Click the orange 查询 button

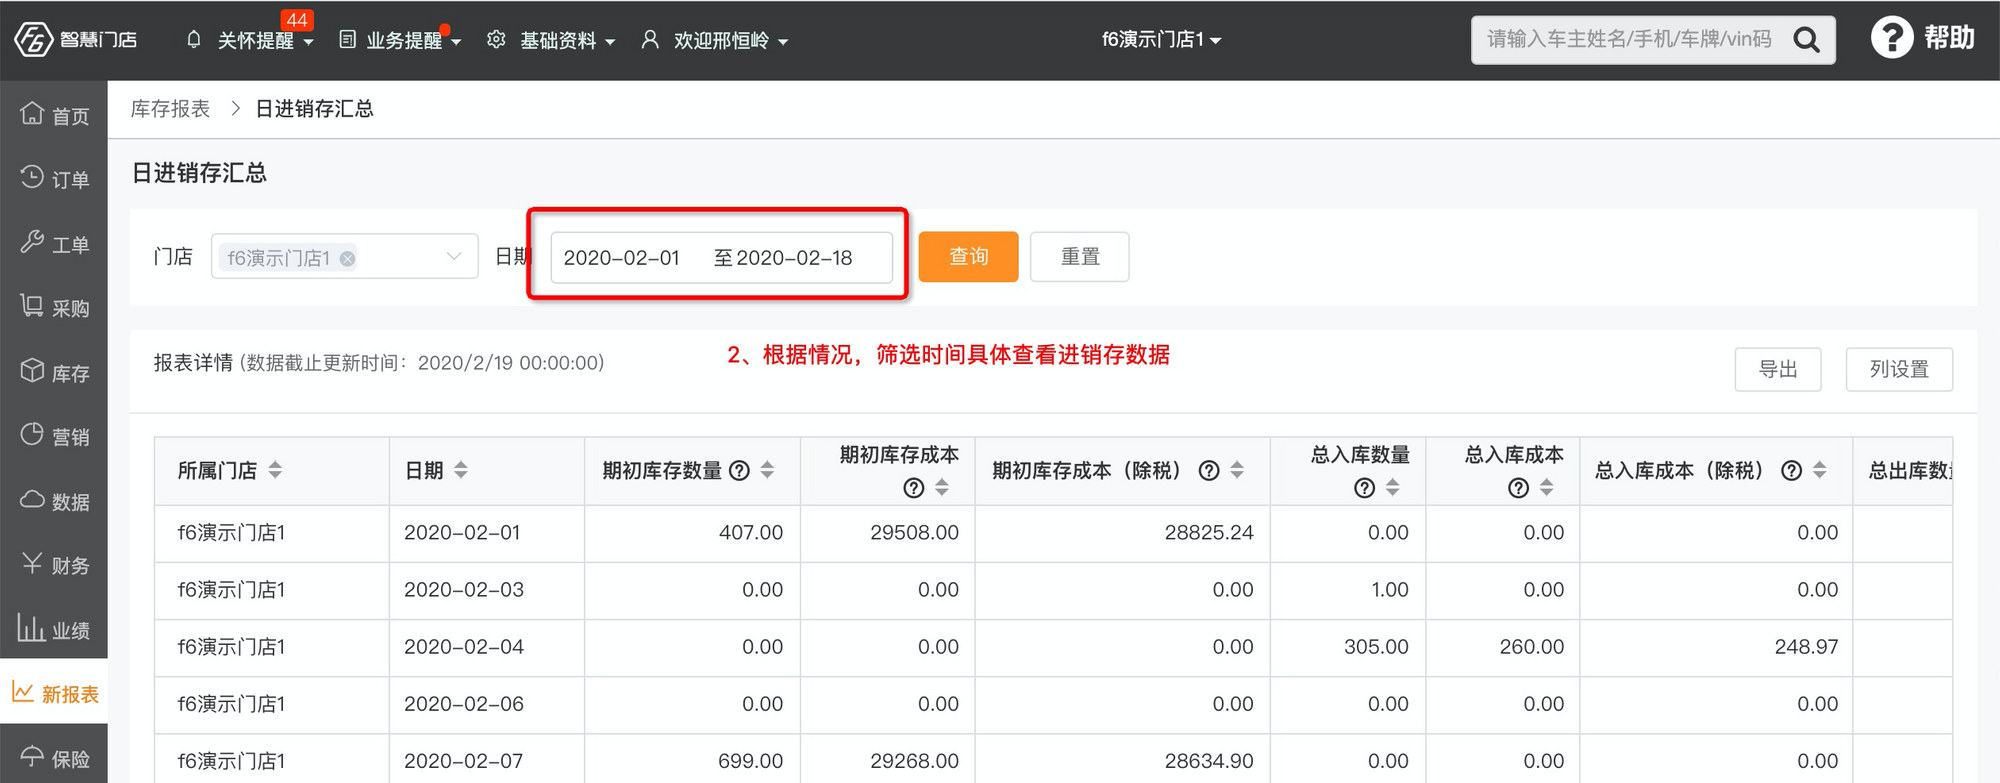(968, 257)
